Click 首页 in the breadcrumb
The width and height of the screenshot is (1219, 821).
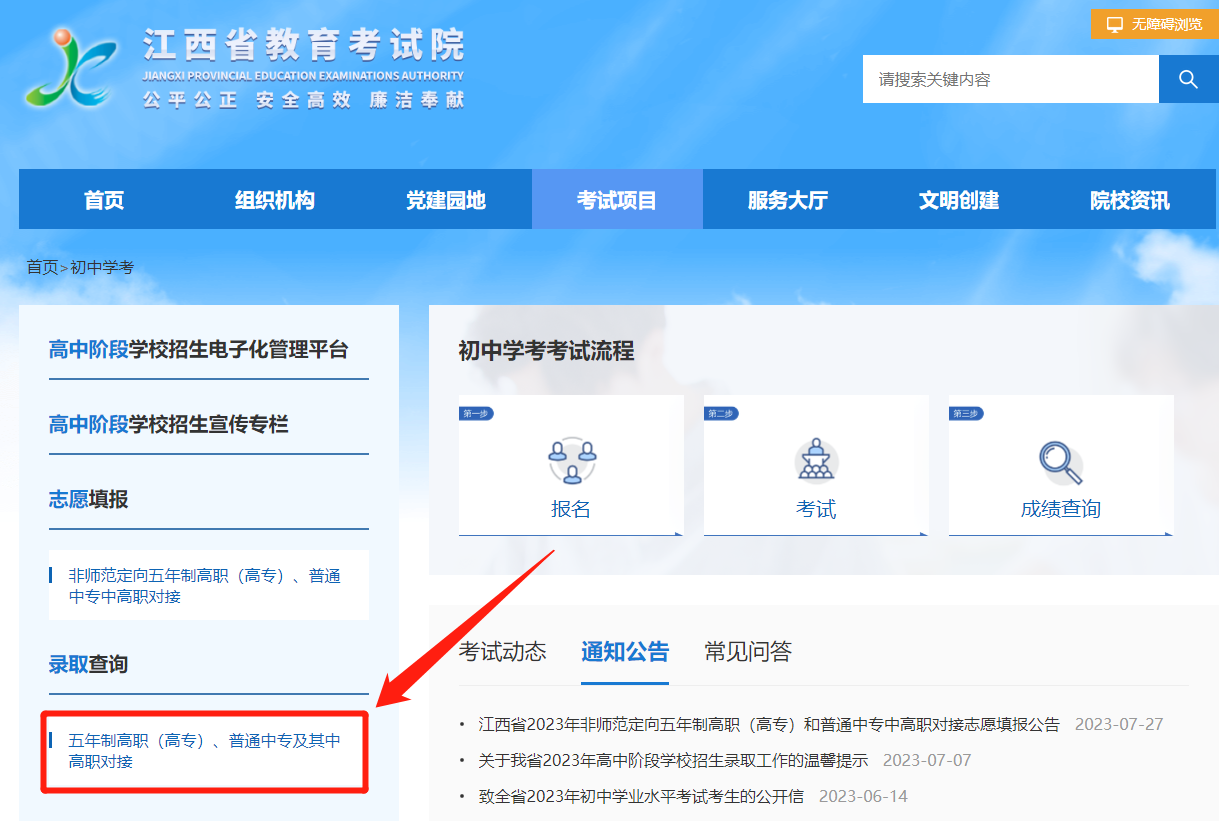42,267
